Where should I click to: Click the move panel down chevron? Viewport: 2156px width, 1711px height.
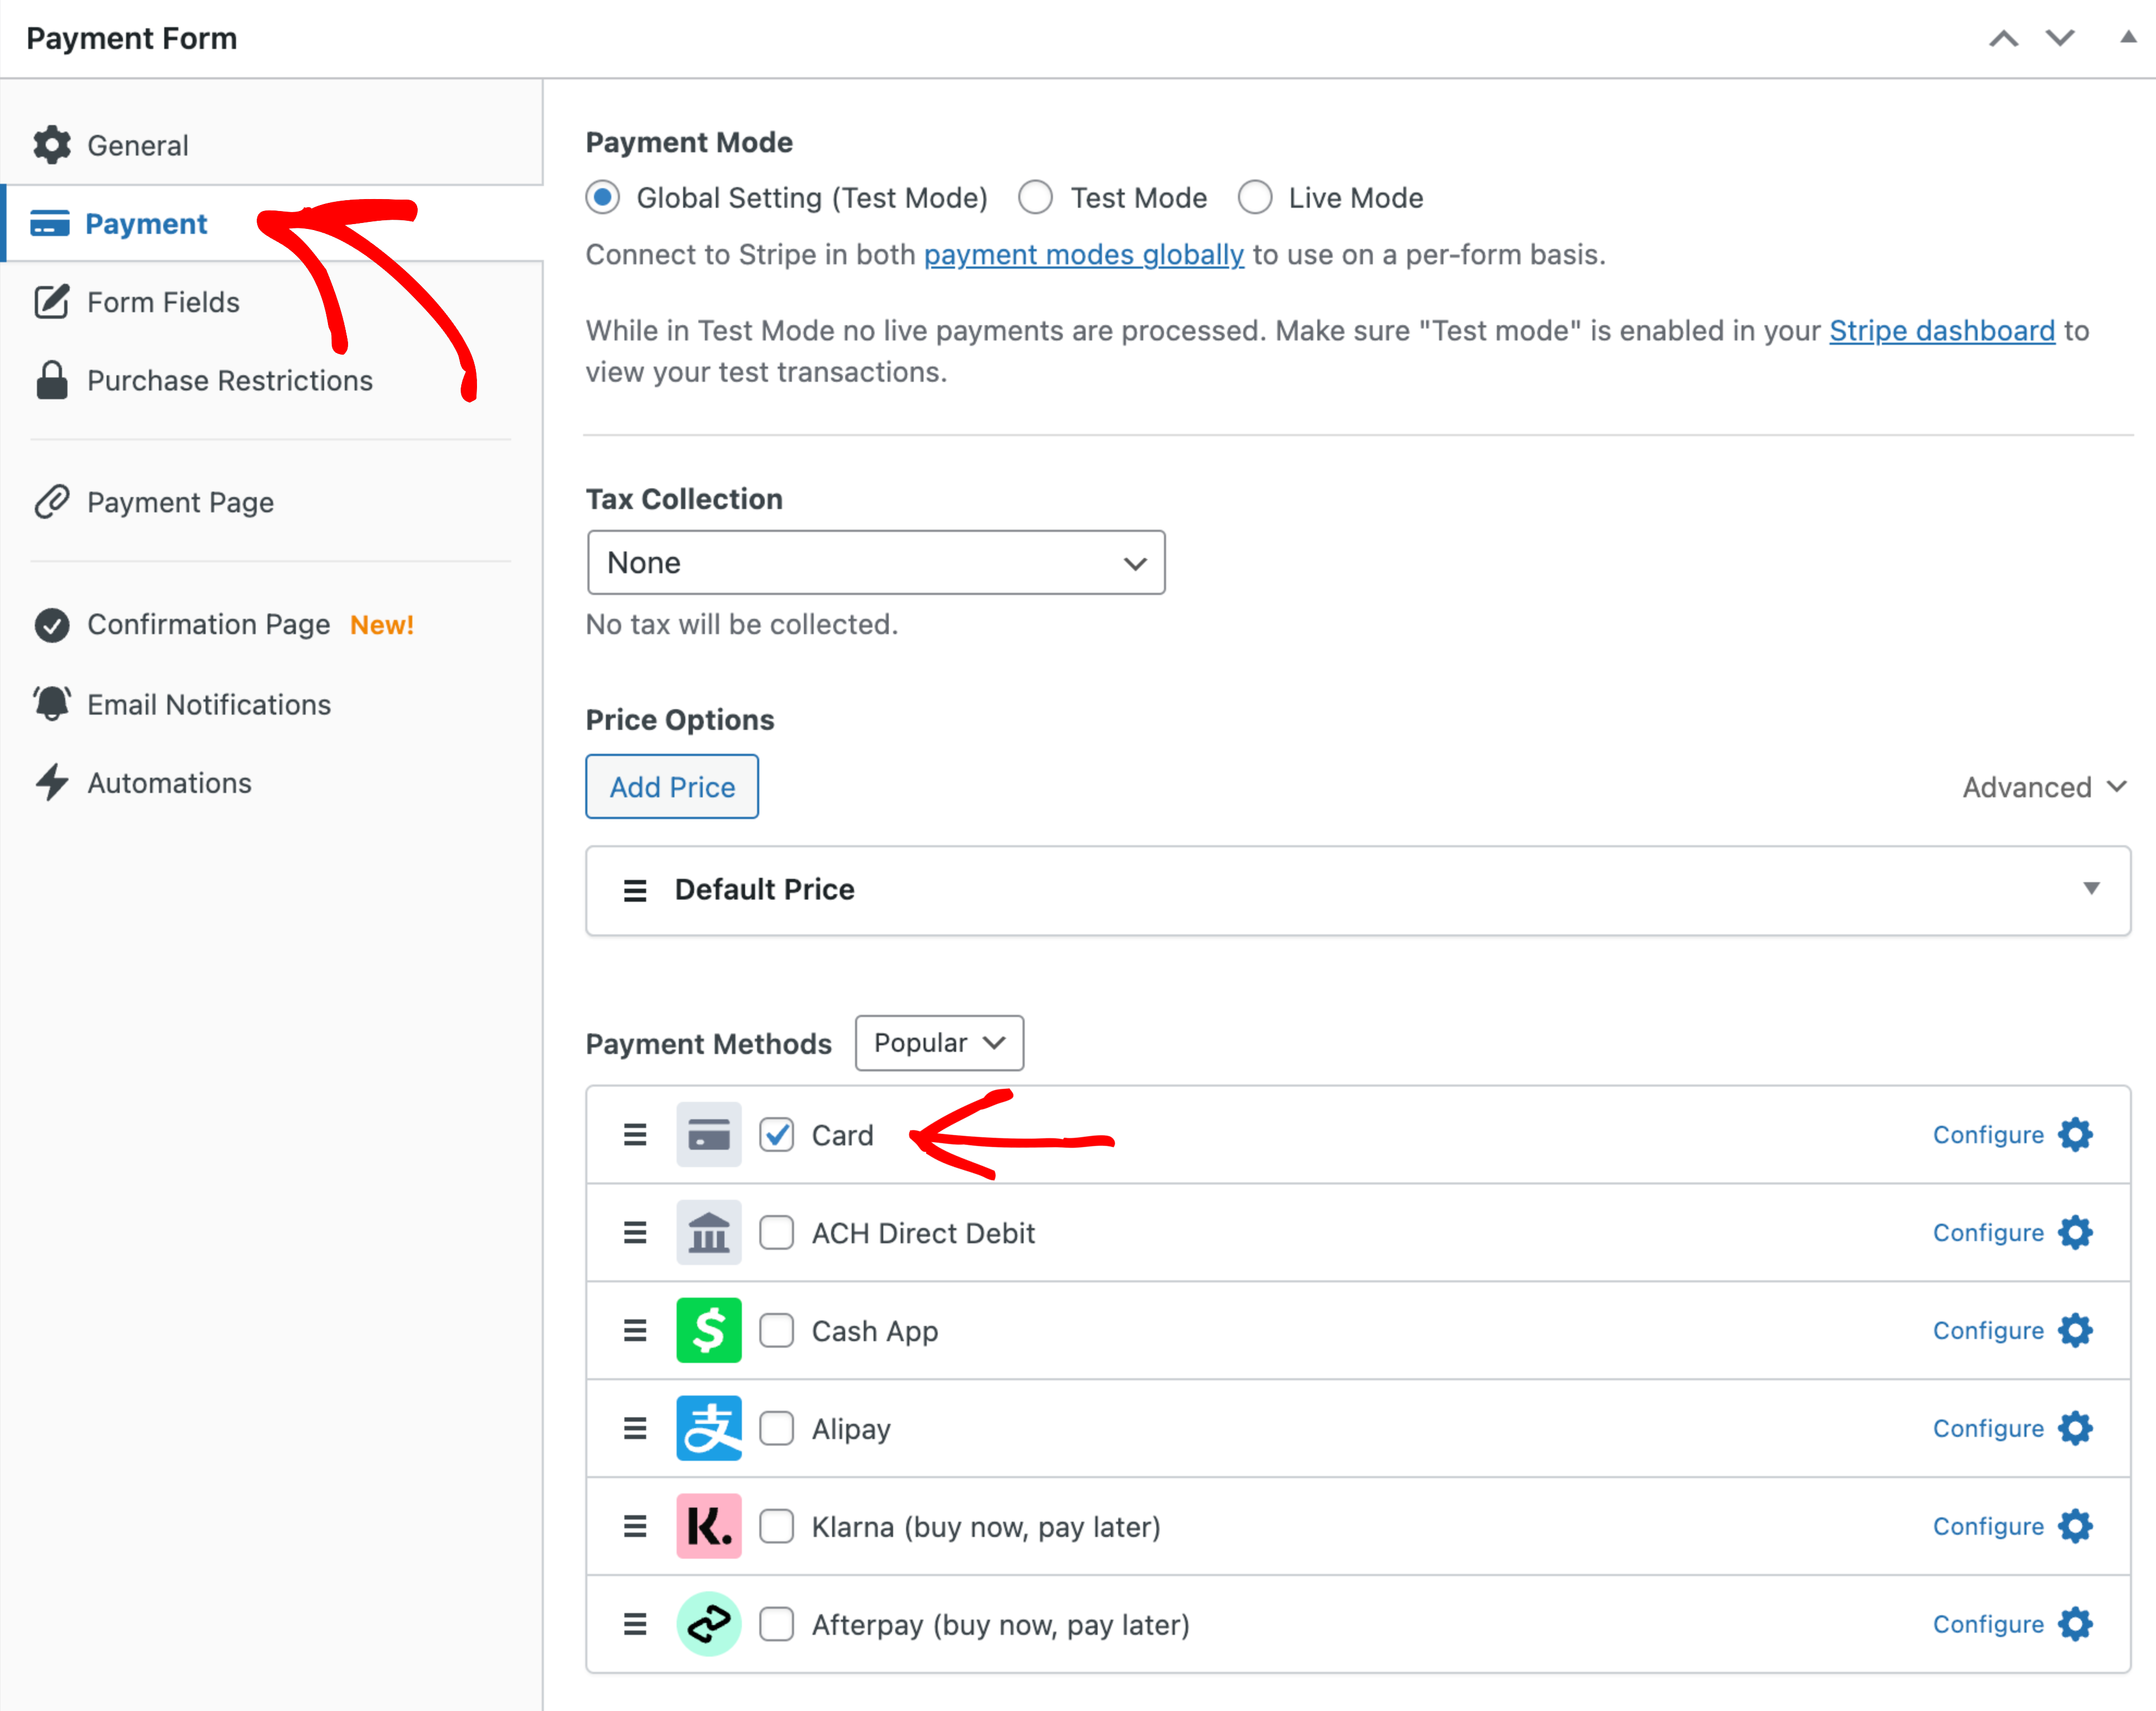coord(2060,38)
